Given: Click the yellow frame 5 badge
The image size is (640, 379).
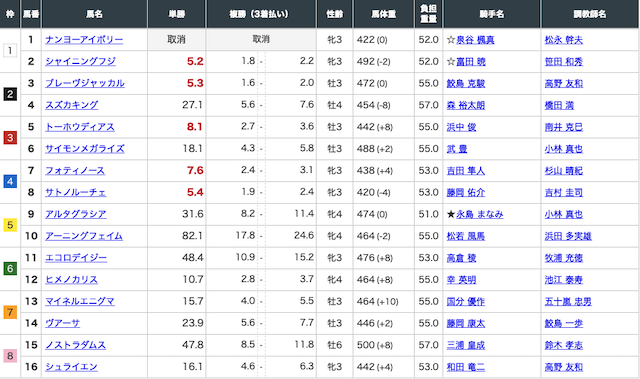Looking at the screenshot, I should pyautogui.click(x=10, y=225).
